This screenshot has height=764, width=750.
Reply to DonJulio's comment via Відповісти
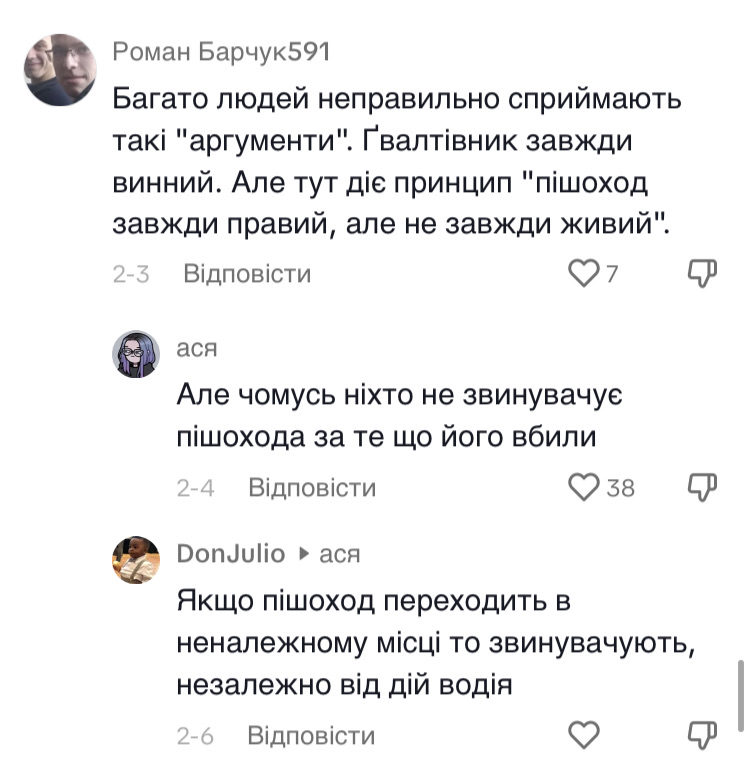311,736
